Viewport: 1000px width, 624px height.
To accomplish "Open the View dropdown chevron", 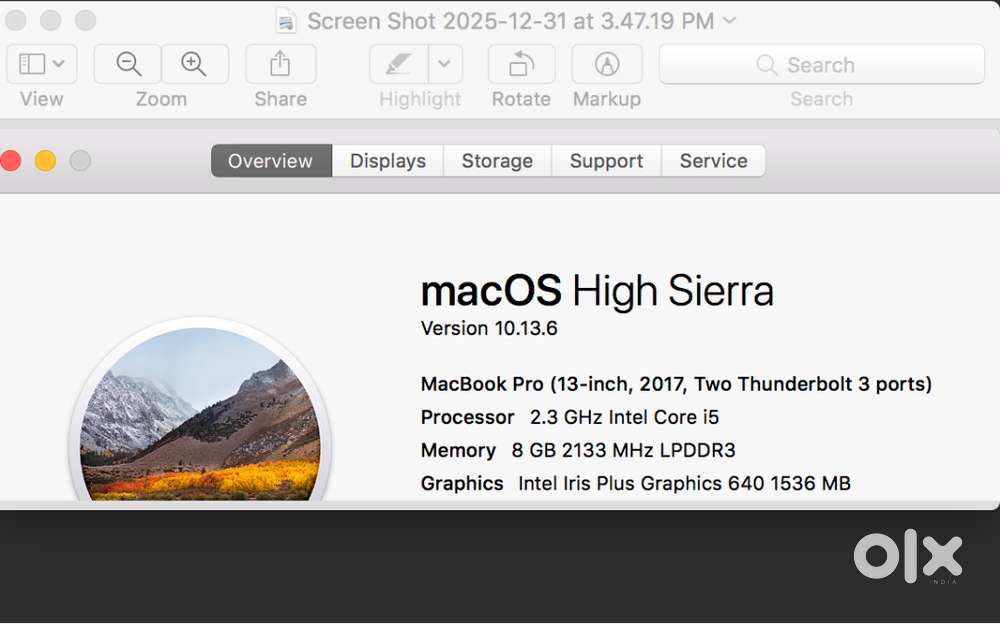I will click(59, 65).
